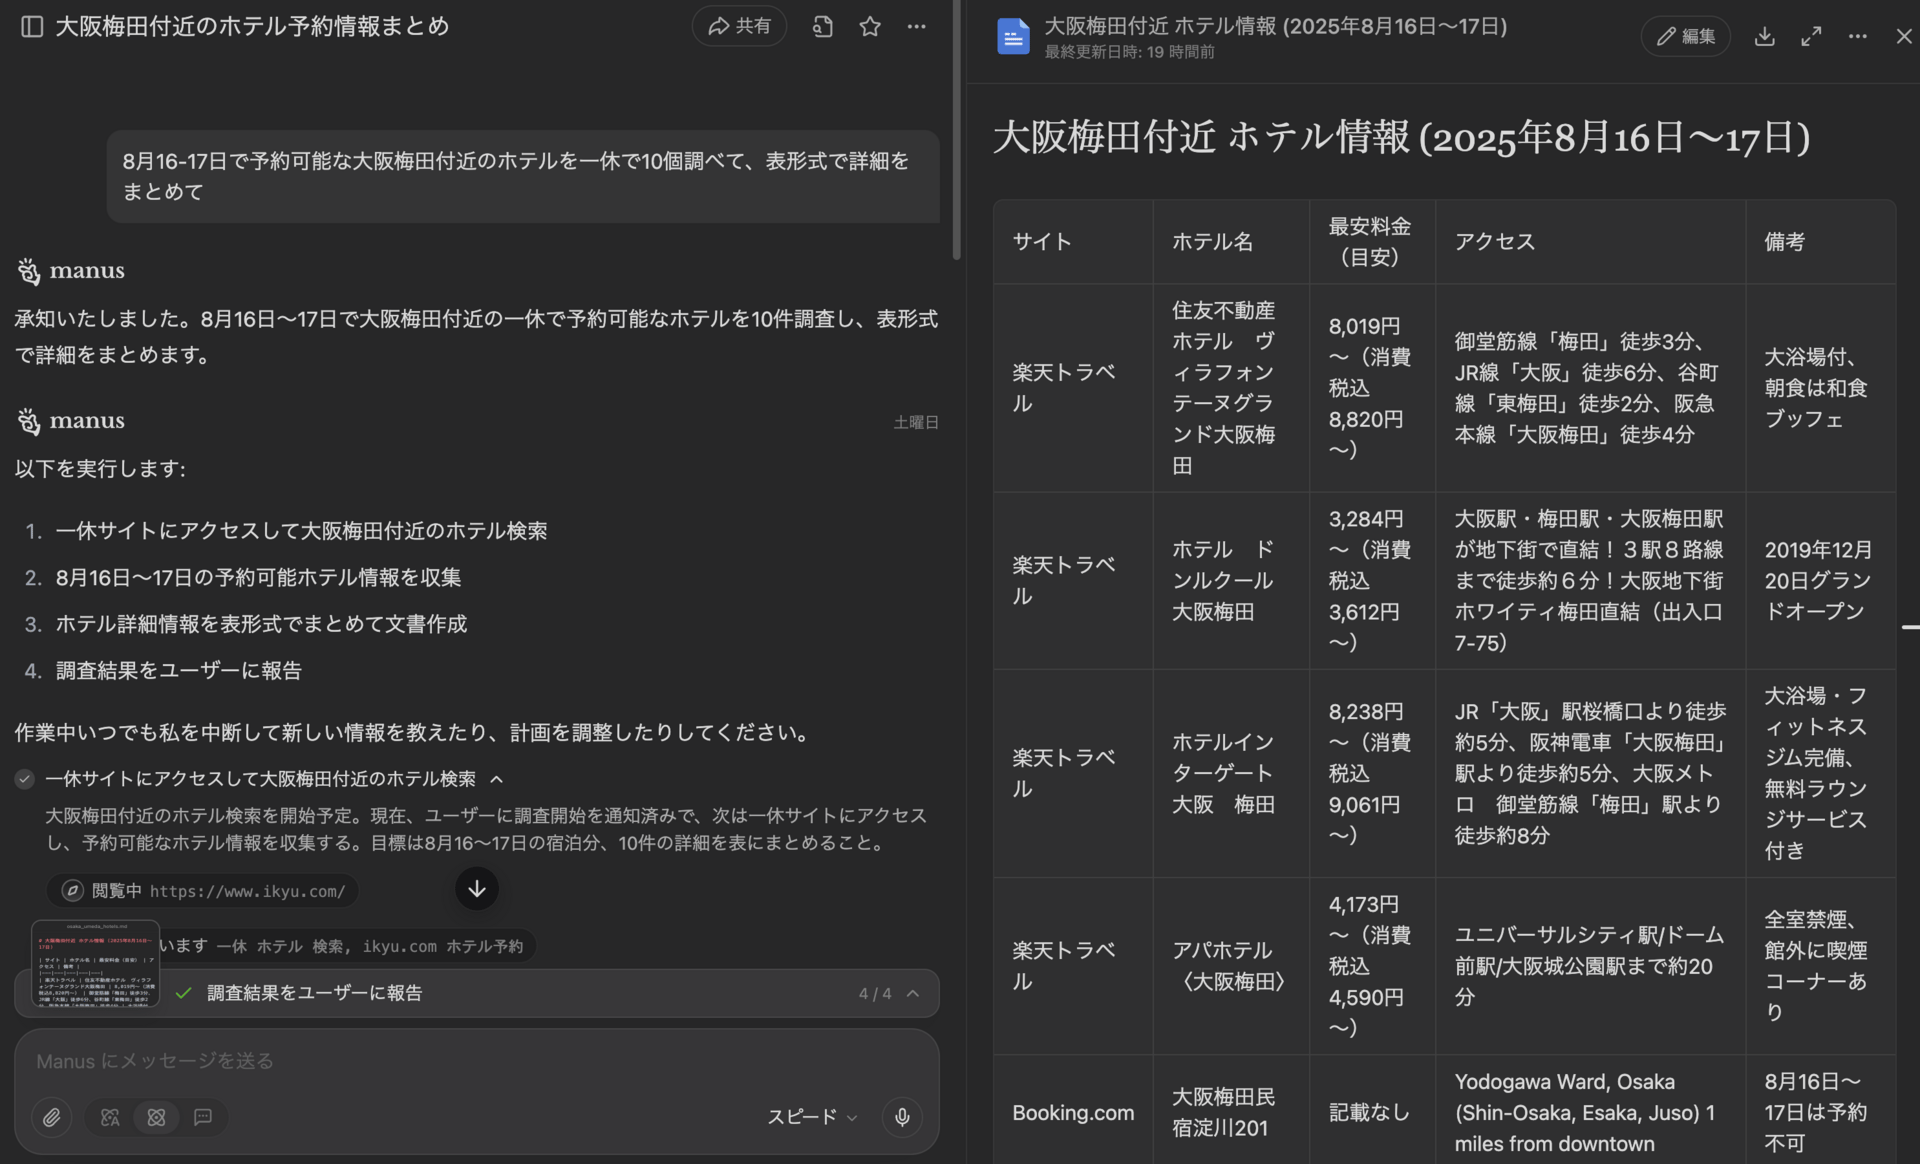This screenshot has width=1920, height=1164.
Task: Open the osaka_umeda_hotels.md thumbnail preview
Action: [x=96, y=963]
